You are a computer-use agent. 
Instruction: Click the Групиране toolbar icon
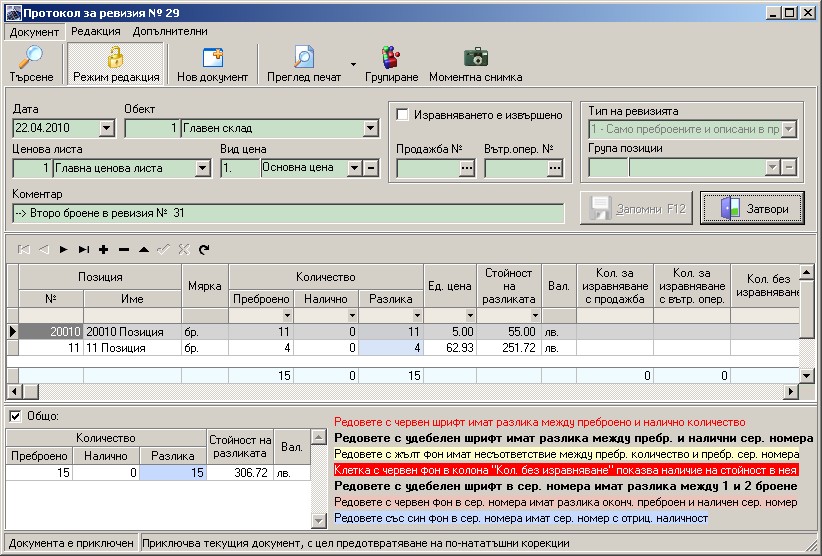[x=391, y=57]
